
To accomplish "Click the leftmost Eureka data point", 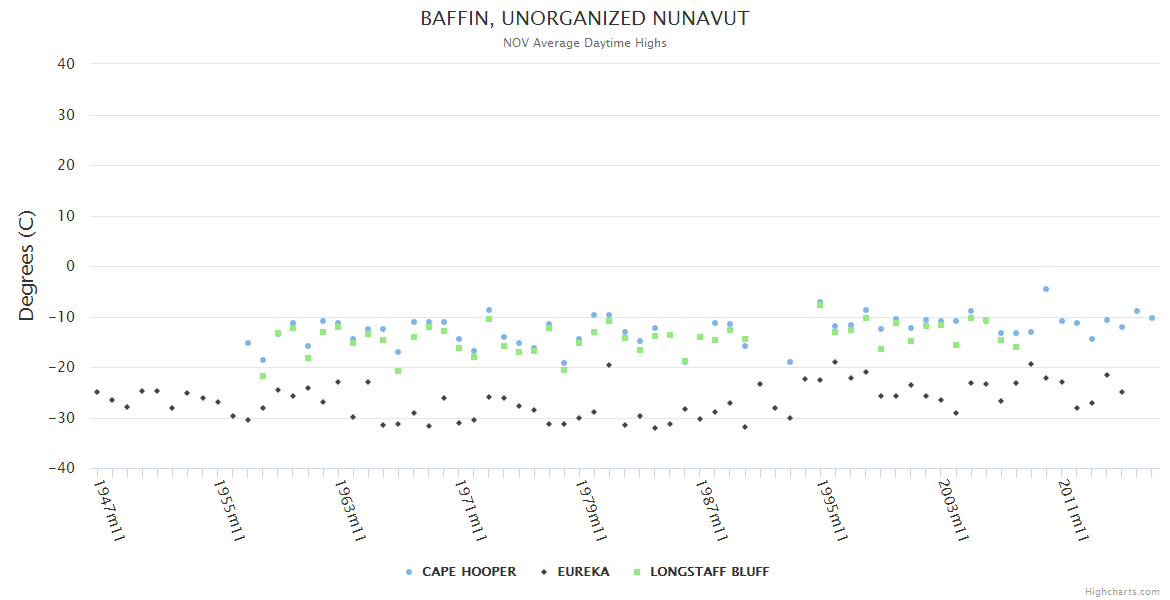I will coord(97,392).
